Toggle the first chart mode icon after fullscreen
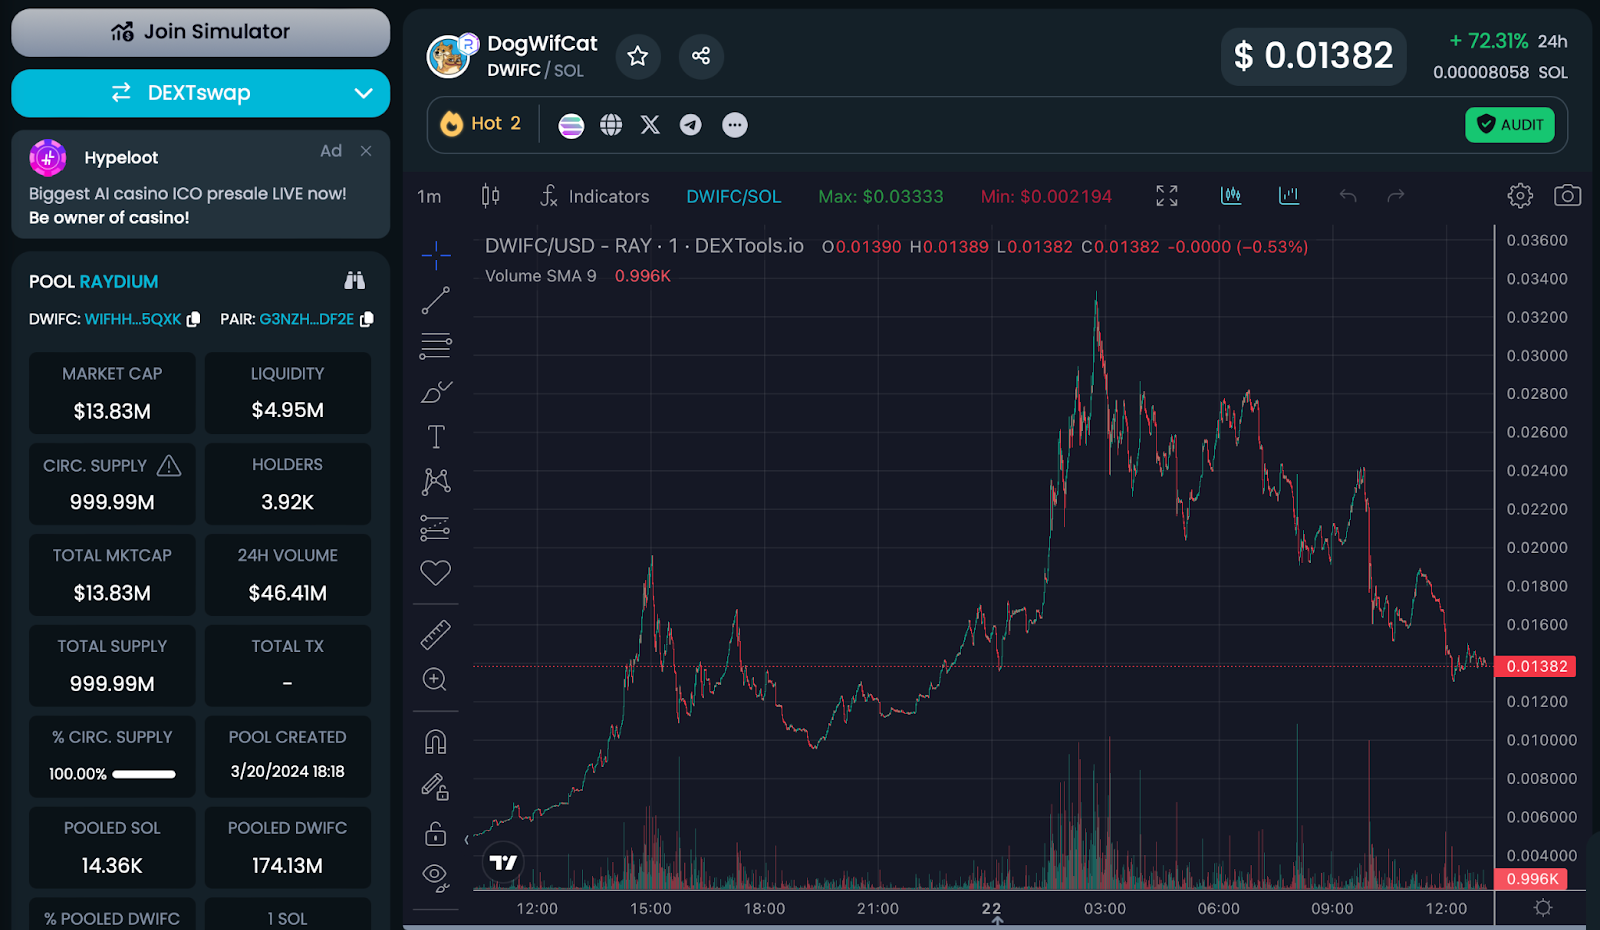Viewport: 1600px width, 930px height. click(x=1231, y=196)
